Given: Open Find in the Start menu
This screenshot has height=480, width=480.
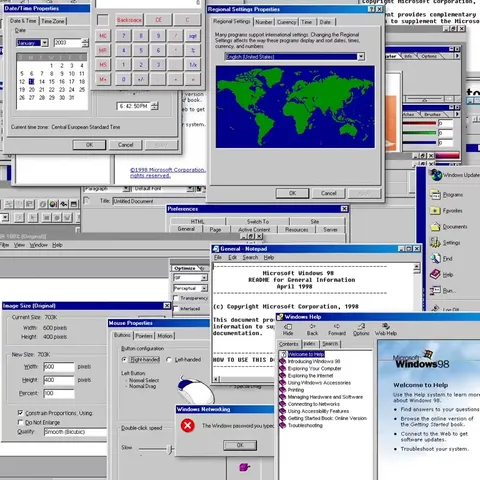Looking at the screenshot, I should (441, 259).
